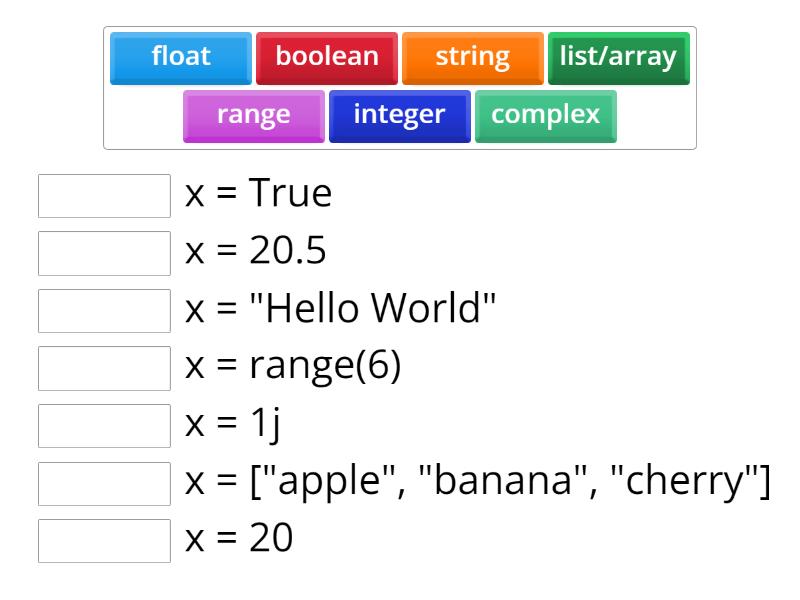Click the "x = 20.5" statement text
800x600 pixels.
(256, 252)
